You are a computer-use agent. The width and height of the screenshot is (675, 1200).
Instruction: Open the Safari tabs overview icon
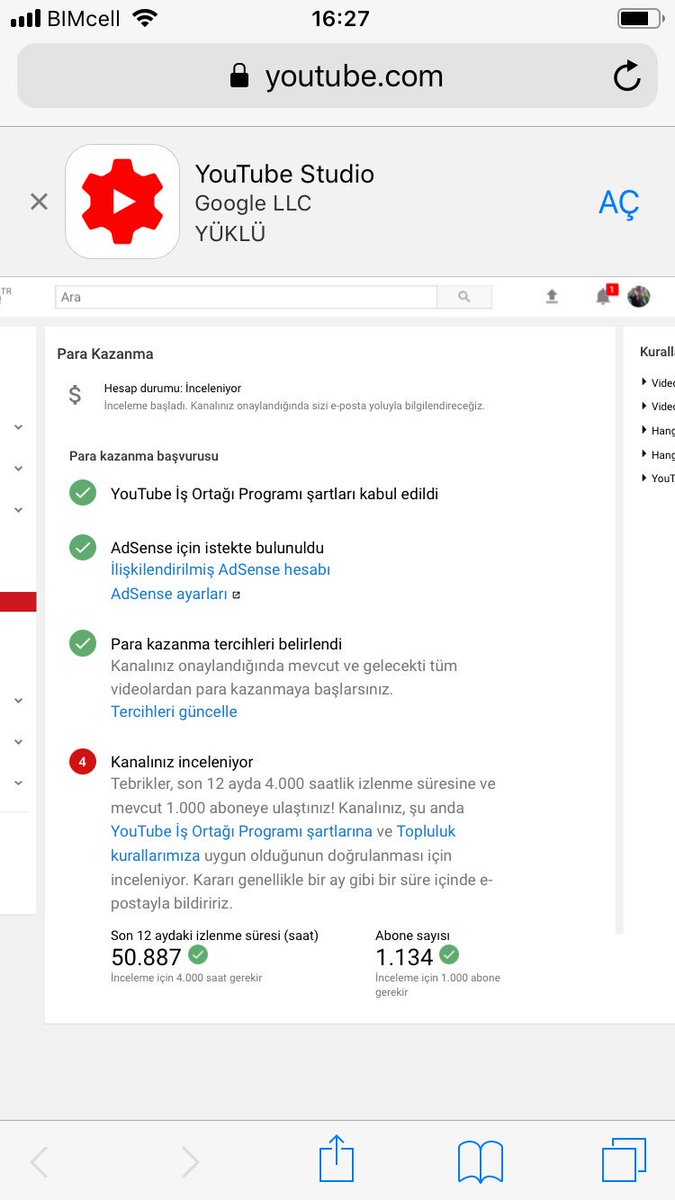pos(624,1161)
